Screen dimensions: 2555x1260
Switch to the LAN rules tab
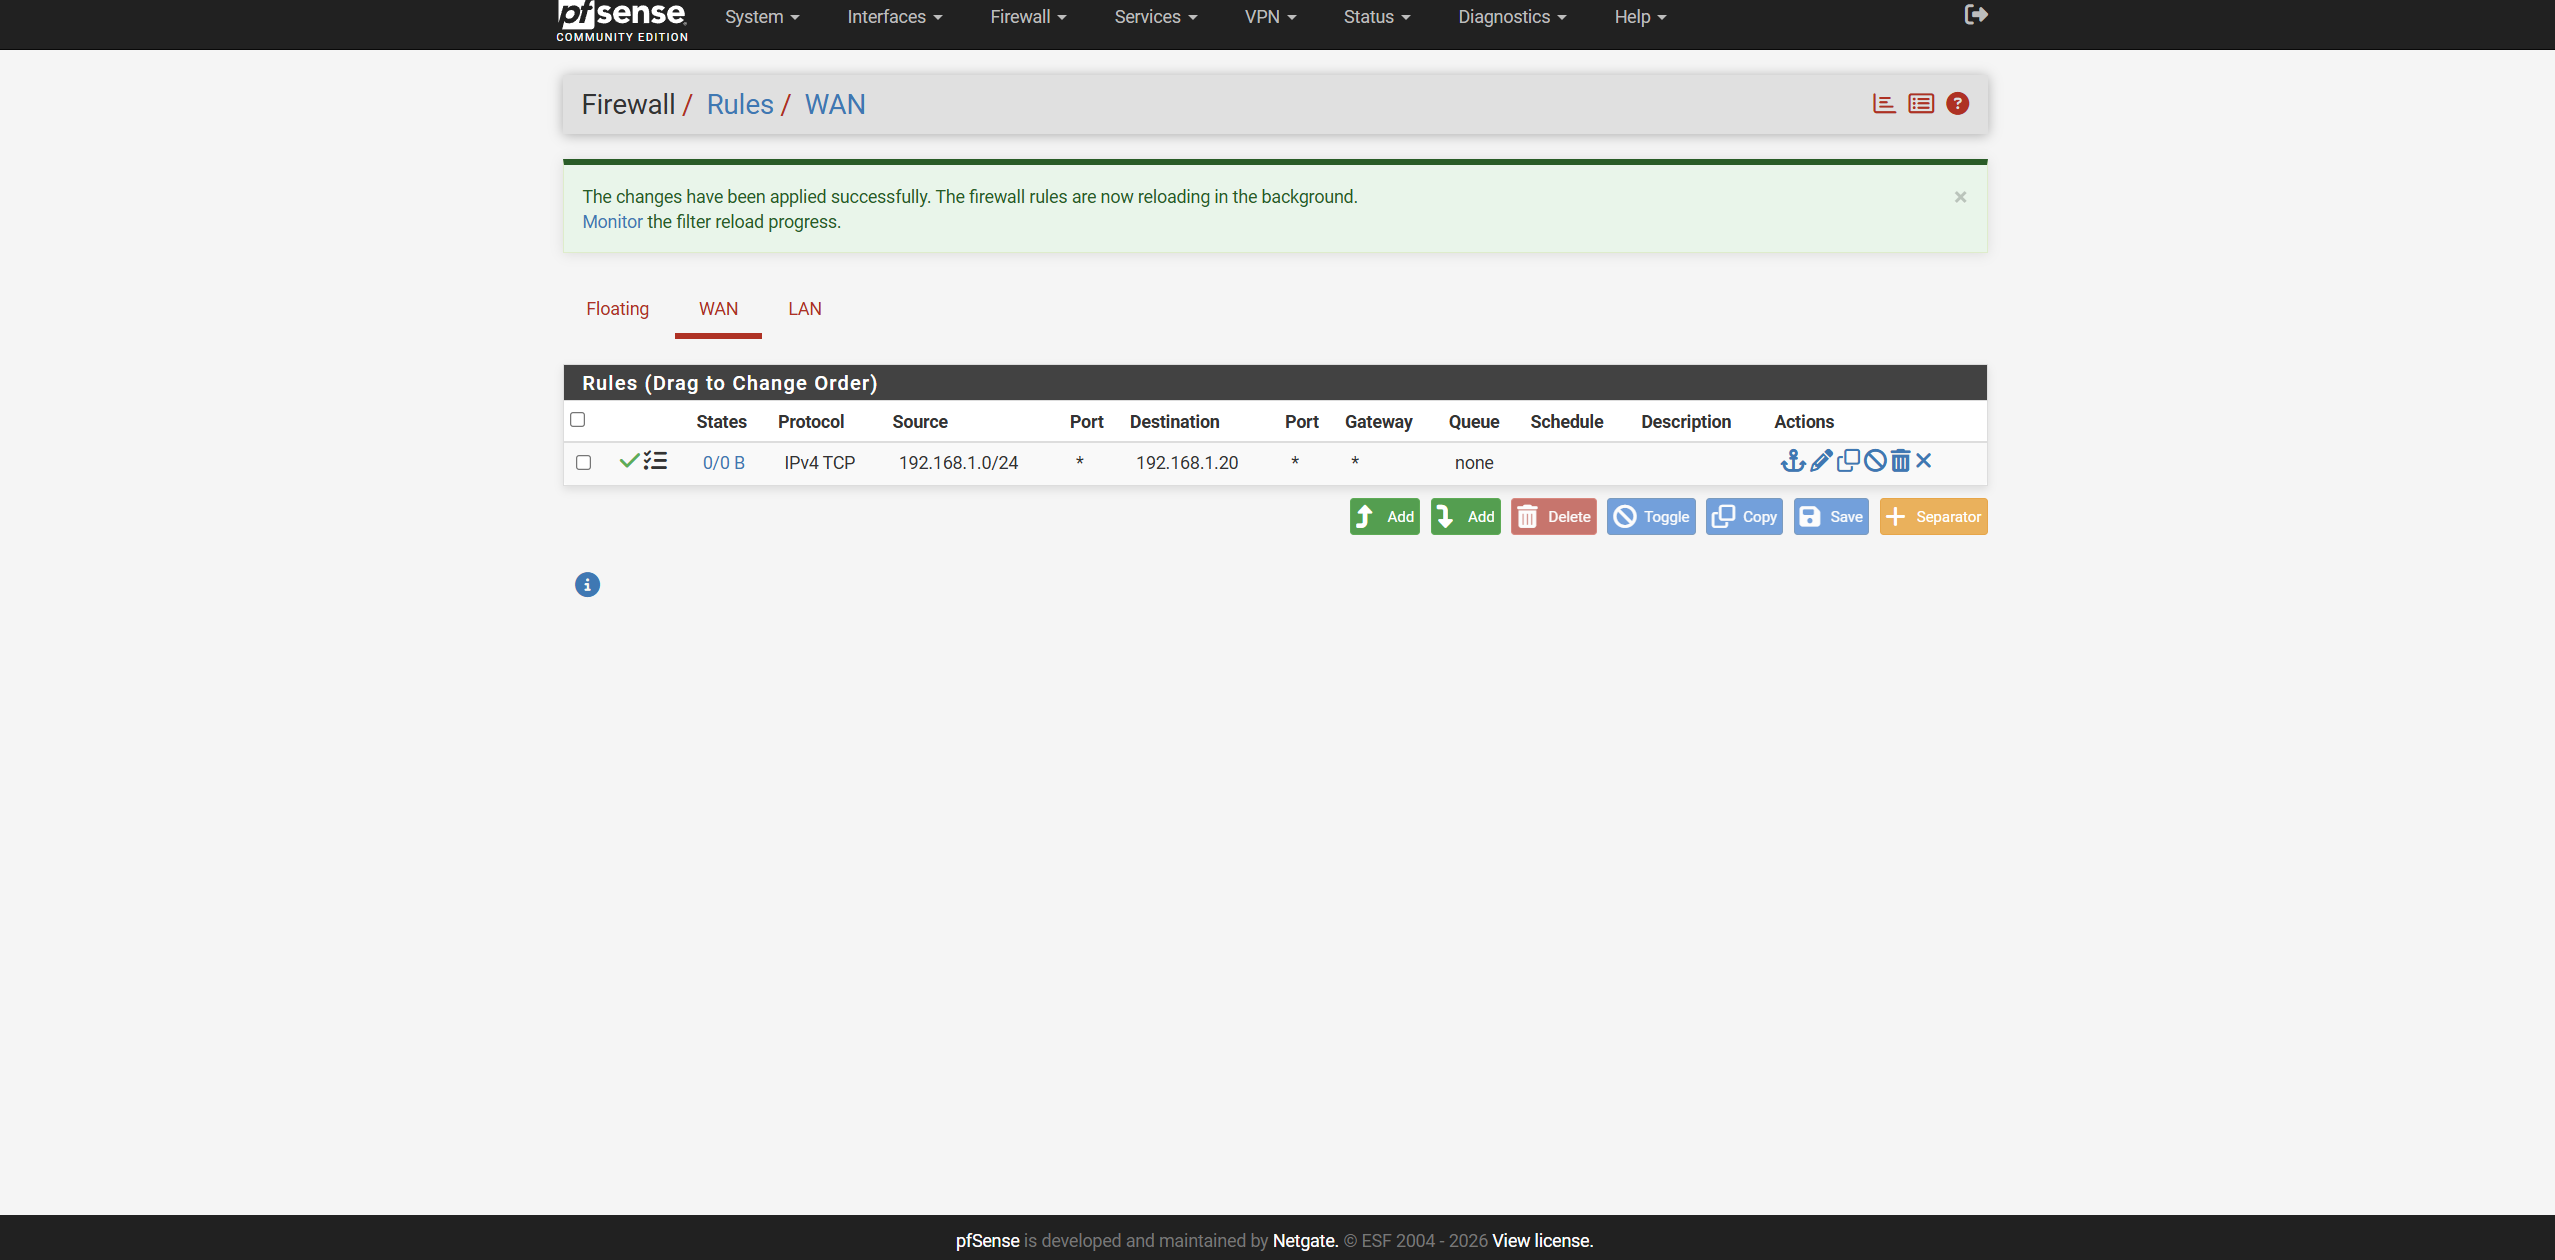click(x=805, y=309)
